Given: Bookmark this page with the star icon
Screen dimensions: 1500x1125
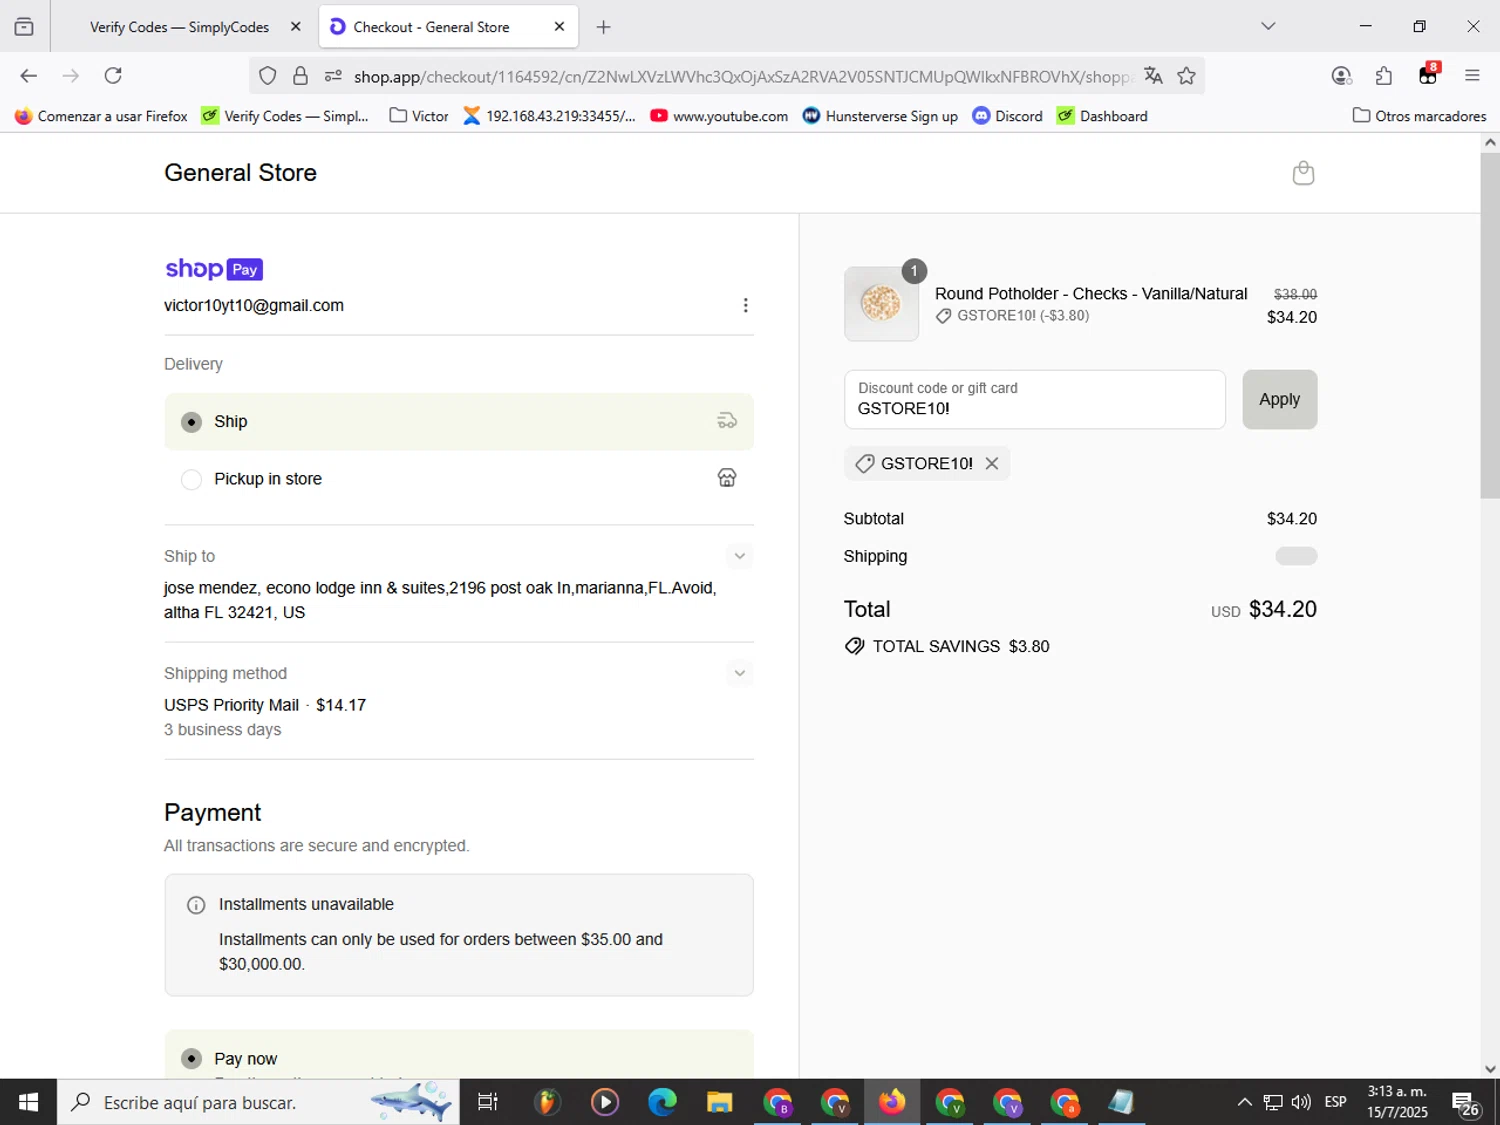Looking at the screenshot, I should (x=1187, y=76).
